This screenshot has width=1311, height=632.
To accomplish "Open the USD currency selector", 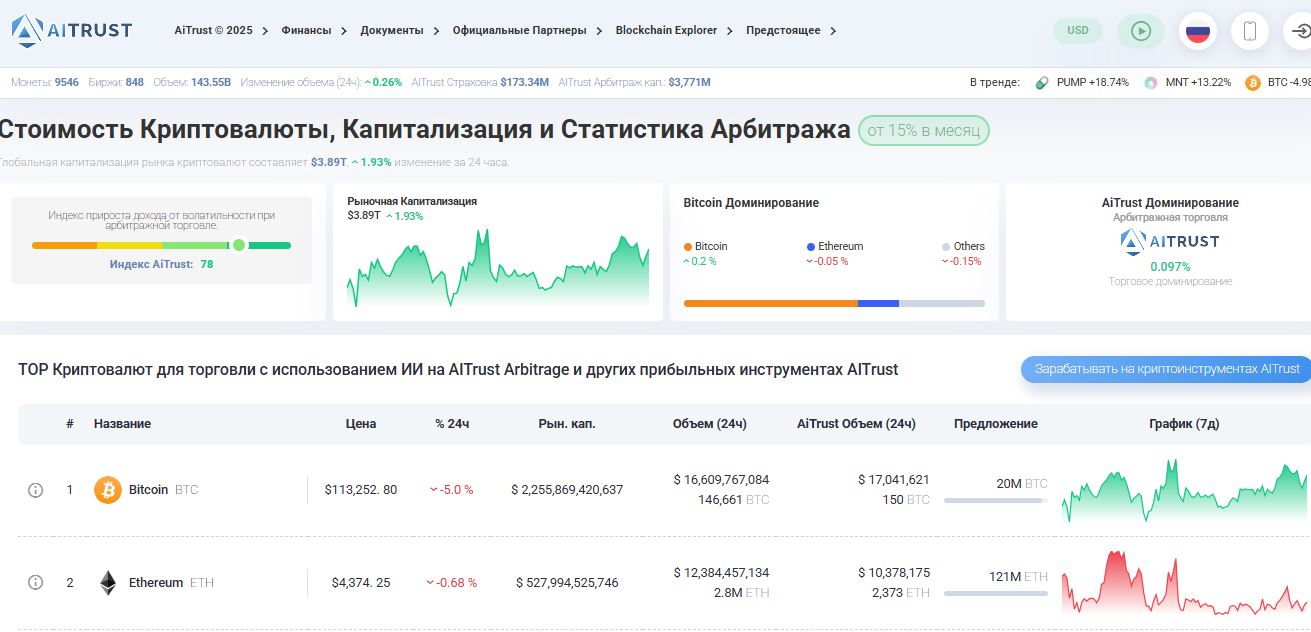I will (1078, 31).
